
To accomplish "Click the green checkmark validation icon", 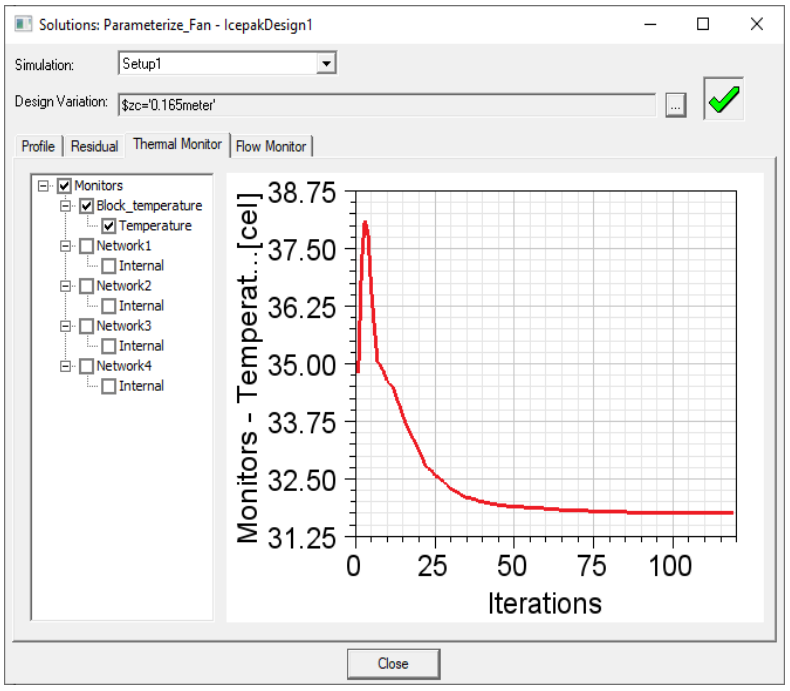I will click(x=723, y=99).
